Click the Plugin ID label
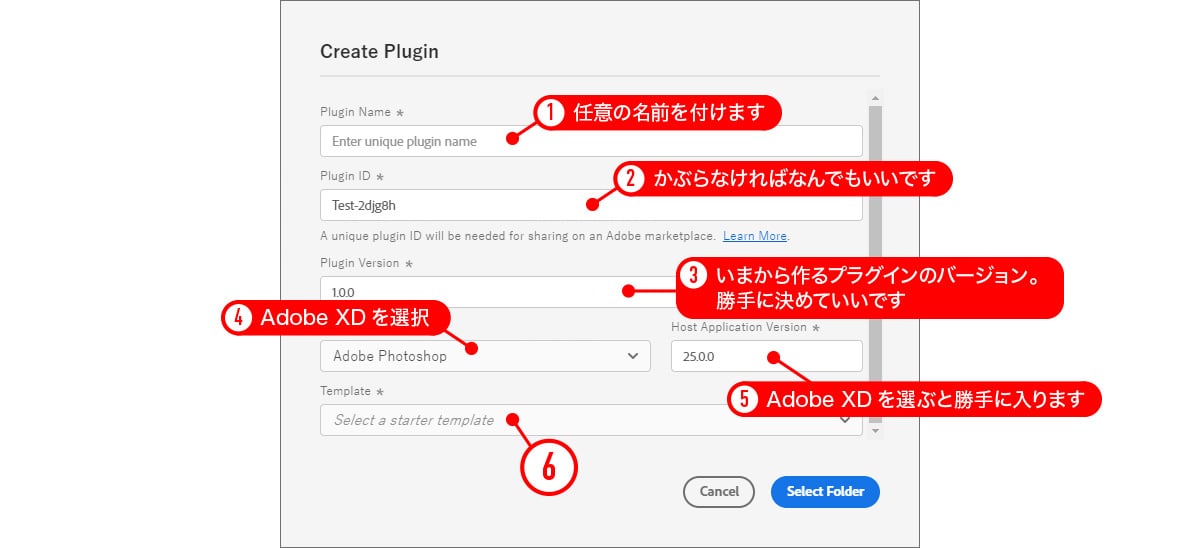Viewport: 1200px width, 548px height. [x=351, y=176]
